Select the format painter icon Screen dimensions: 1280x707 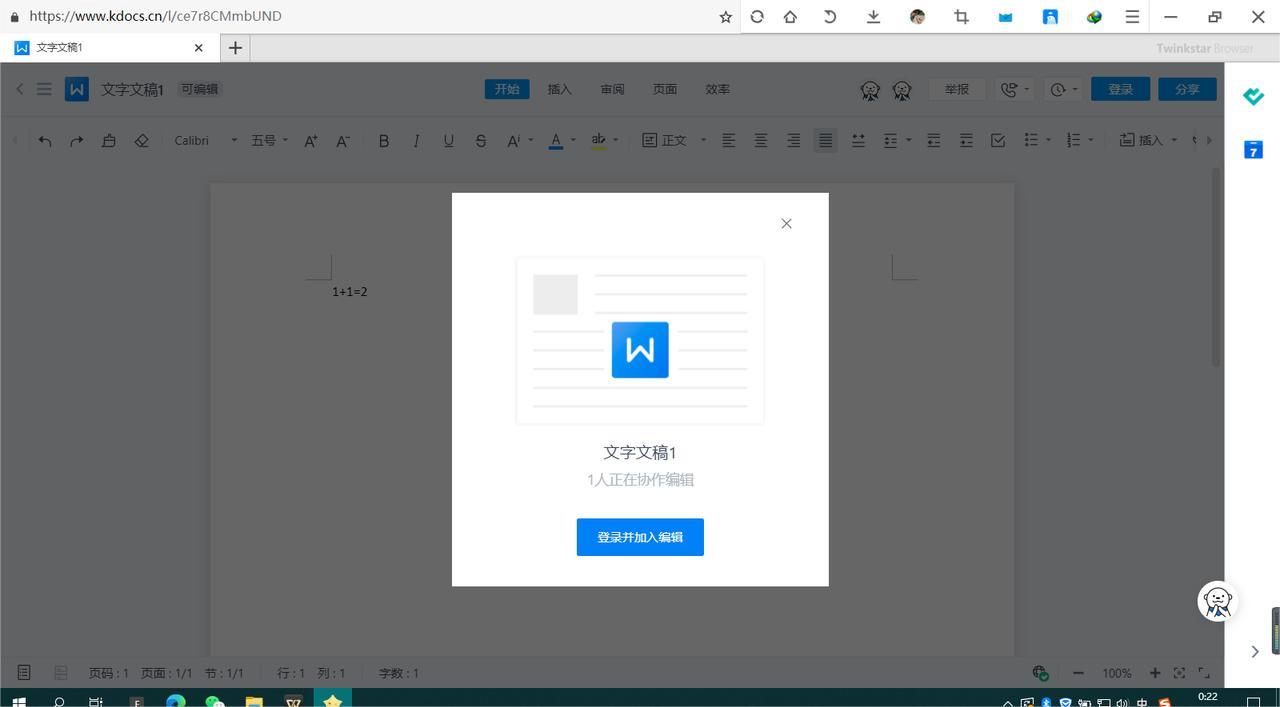109,141
